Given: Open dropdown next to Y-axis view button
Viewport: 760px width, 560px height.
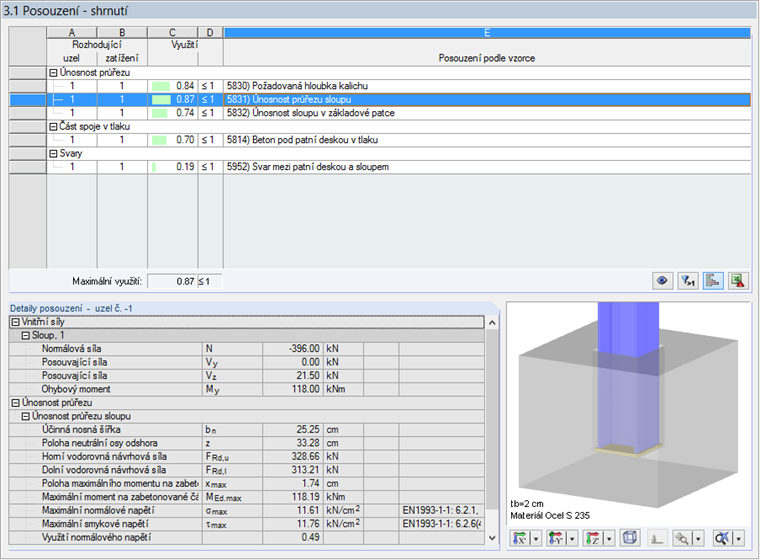Looking at the screenshot, I should 572,538.
